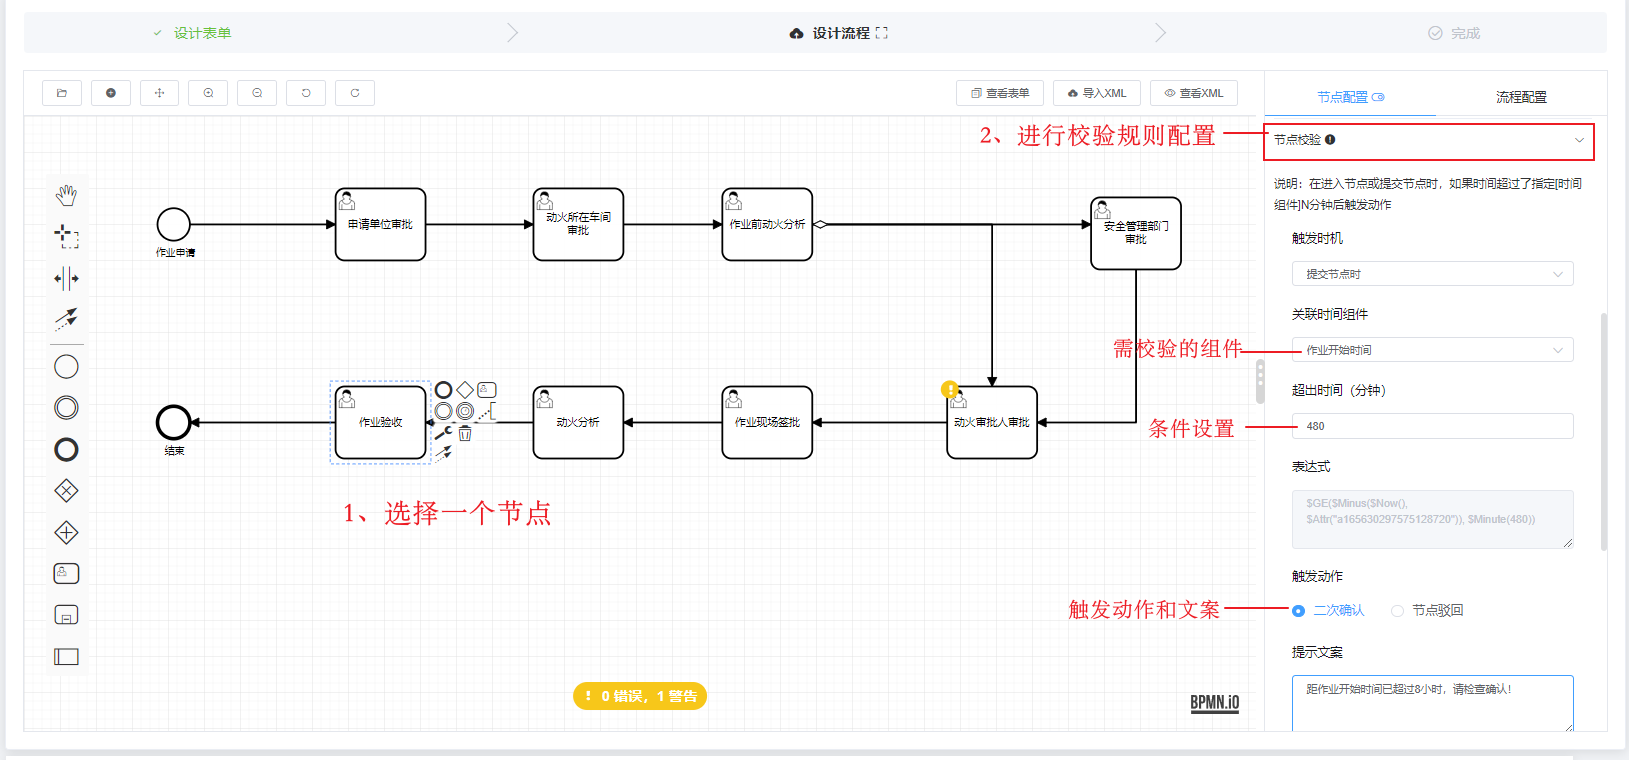Open the 触发时机 dropdown showing 提交节点时
This screenshot has height=760, width=1629.
[x=1432, y=274]
